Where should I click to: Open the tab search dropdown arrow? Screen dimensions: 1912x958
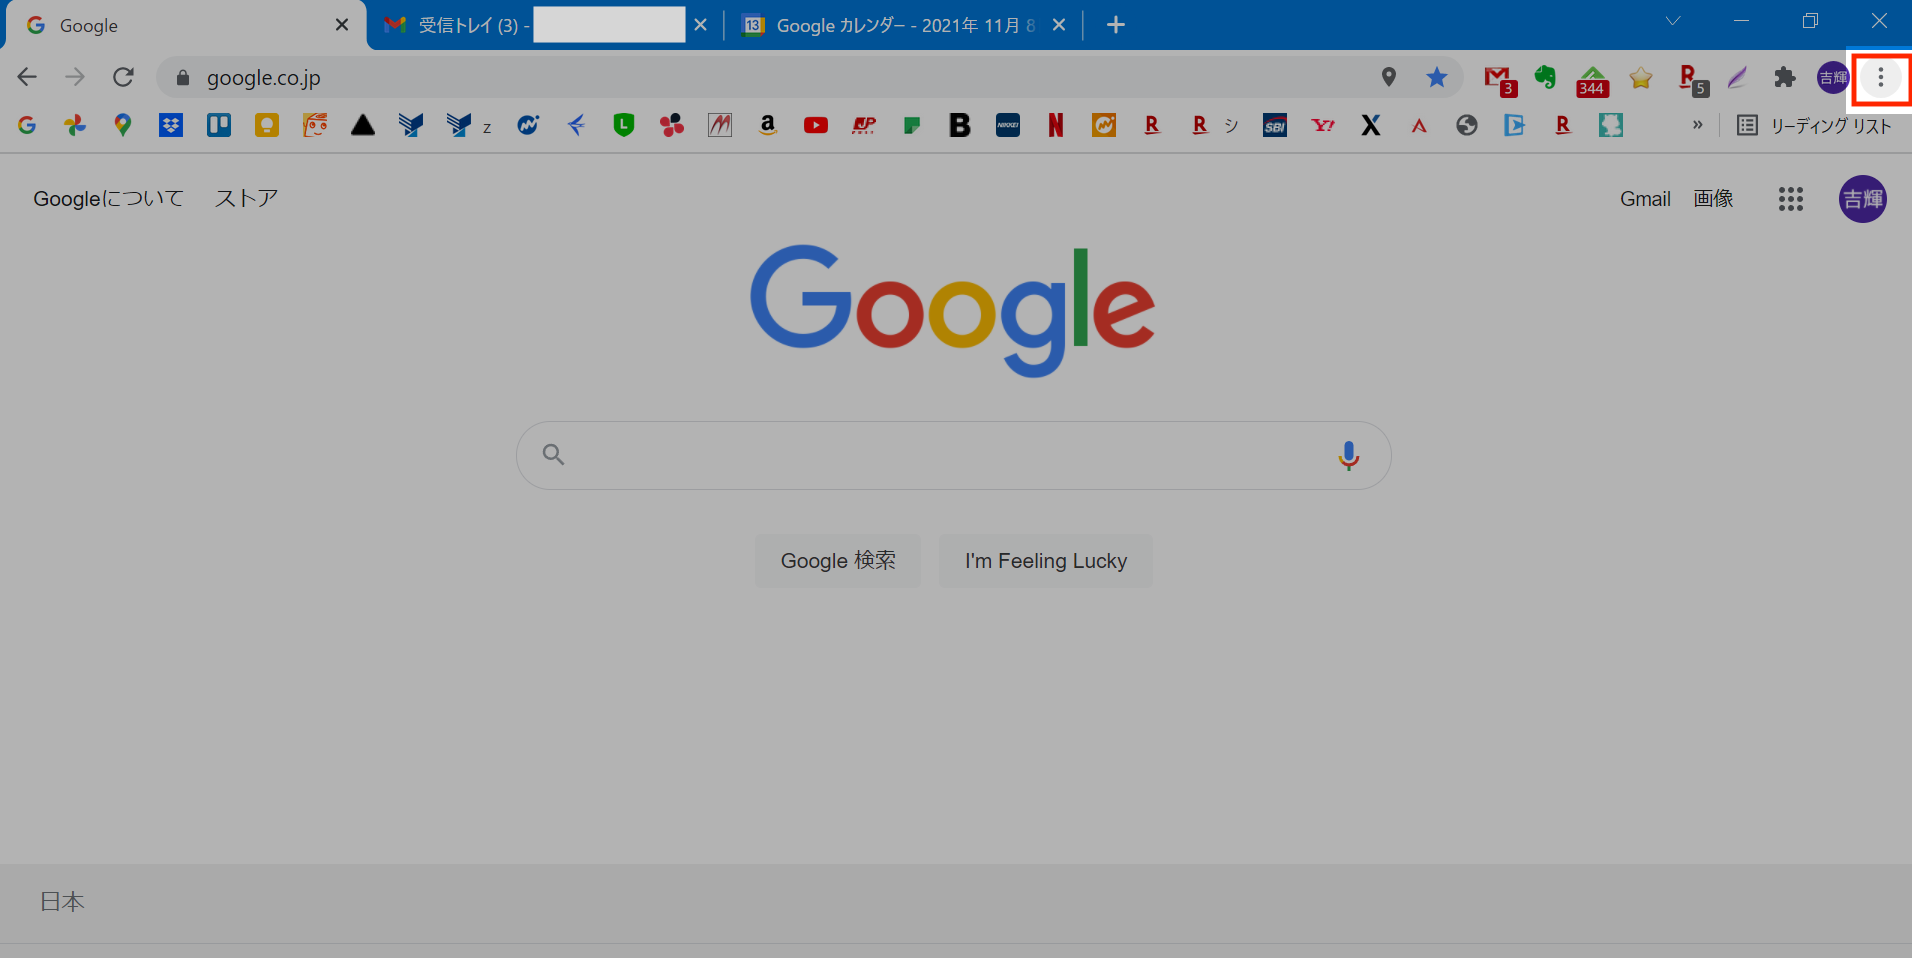[1673, 22]
